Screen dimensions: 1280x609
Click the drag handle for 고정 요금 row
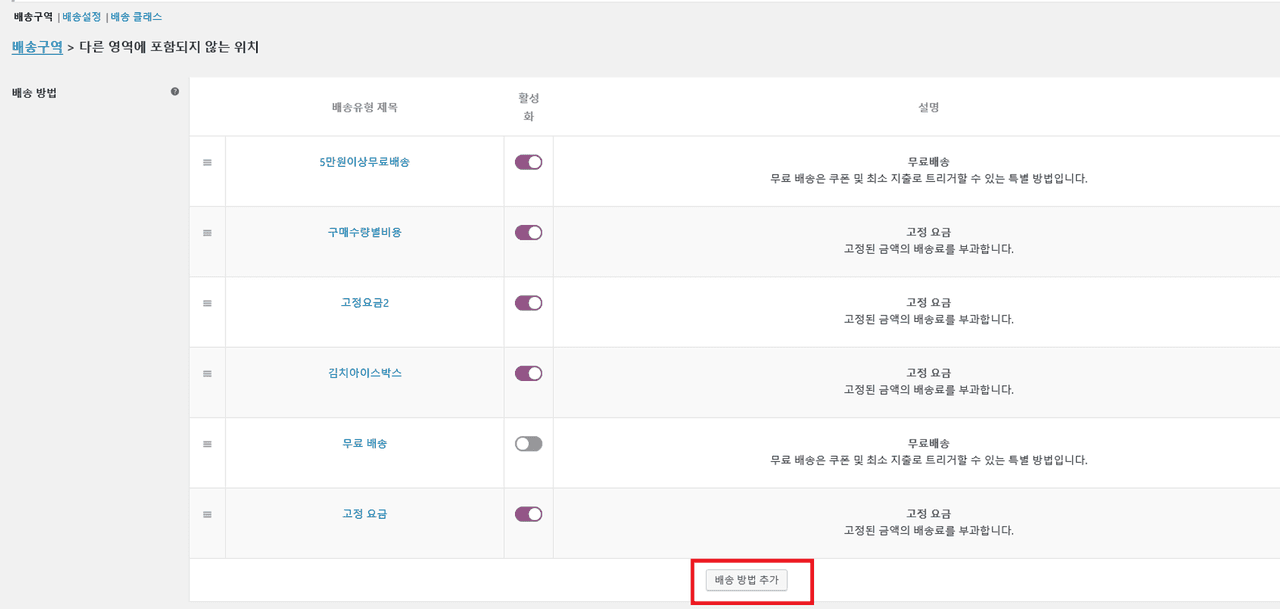[x=207, y=514]
